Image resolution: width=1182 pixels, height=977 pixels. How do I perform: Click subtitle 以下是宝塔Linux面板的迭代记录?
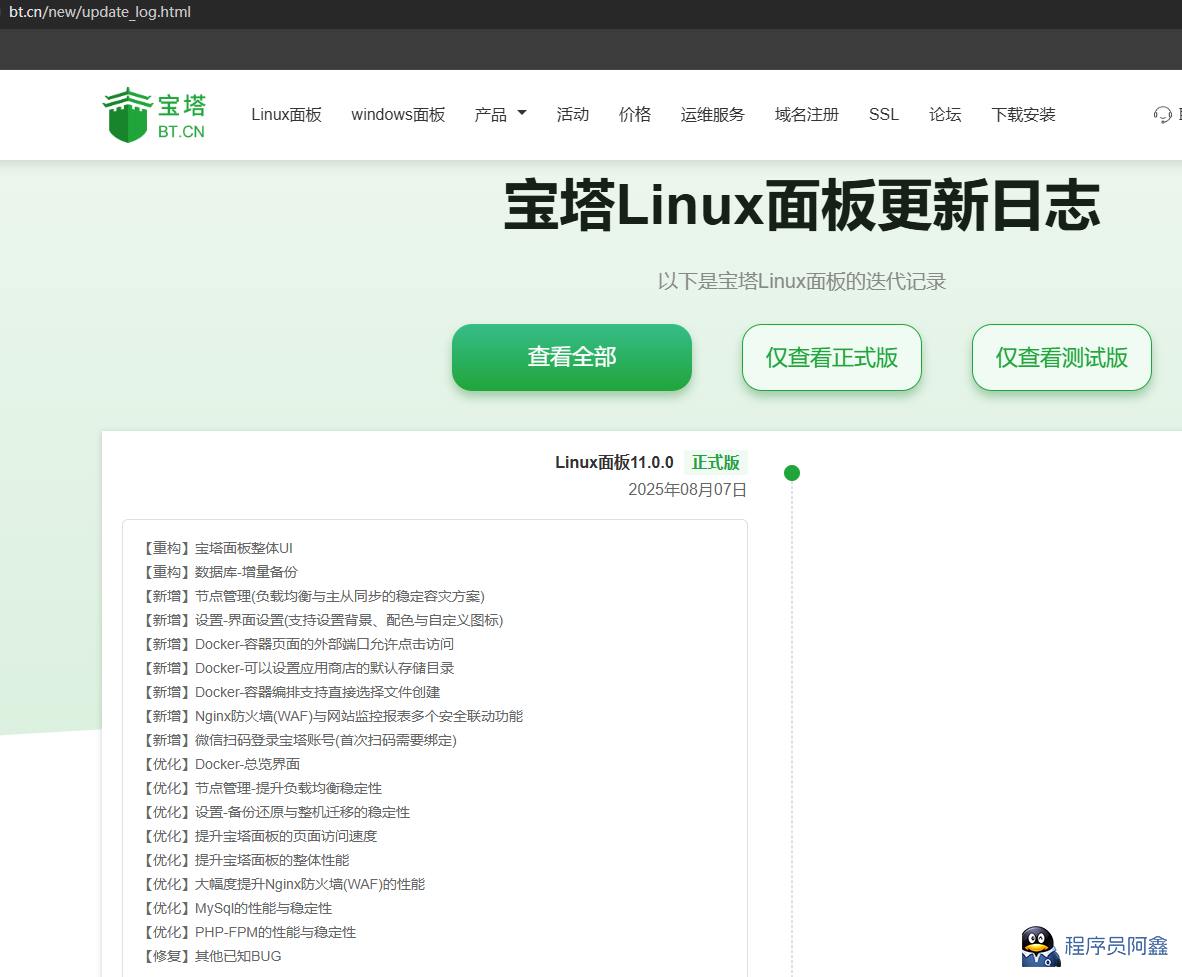(802, 281)
